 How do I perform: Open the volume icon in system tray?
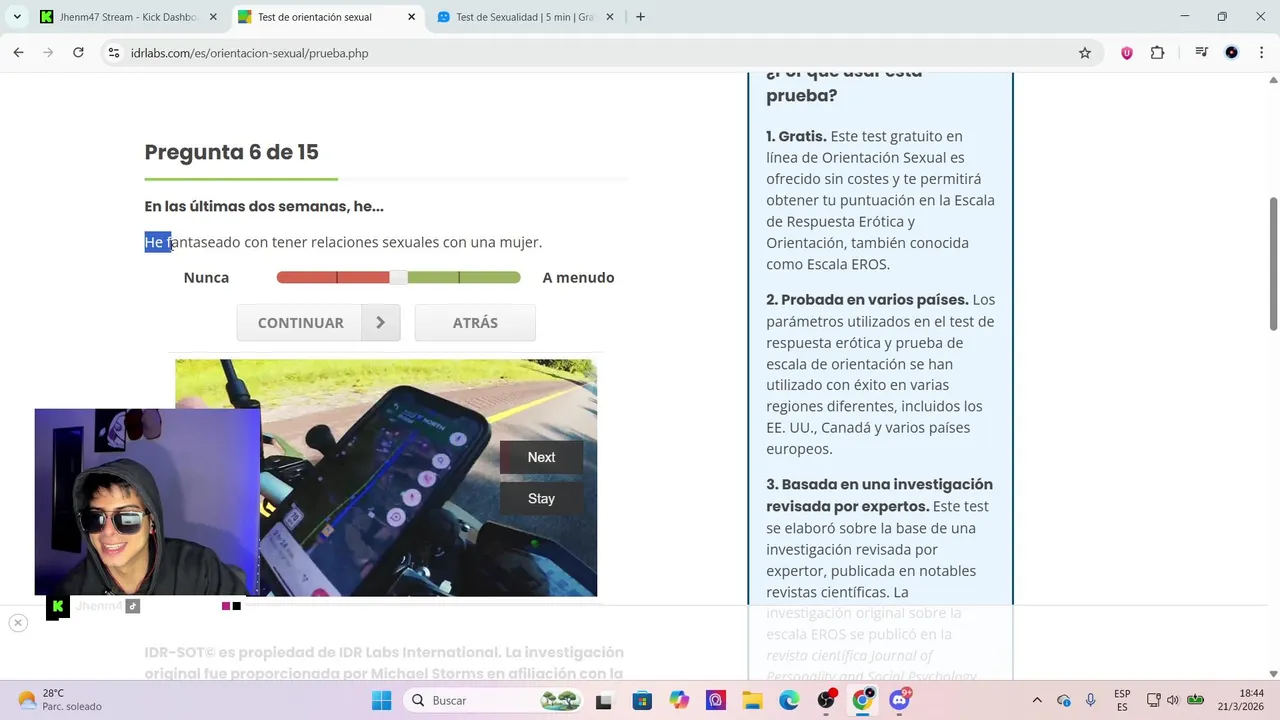(1173, 700)
